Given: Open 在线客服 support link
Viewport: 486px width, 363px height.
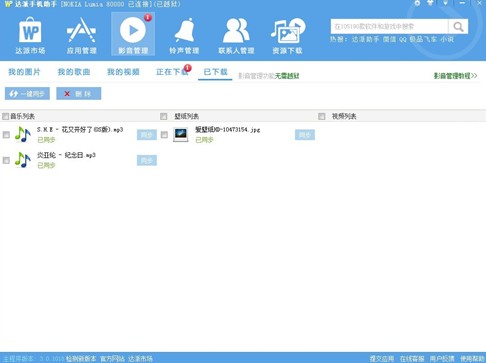Looking at the screenshot, I should coord(412,359).
